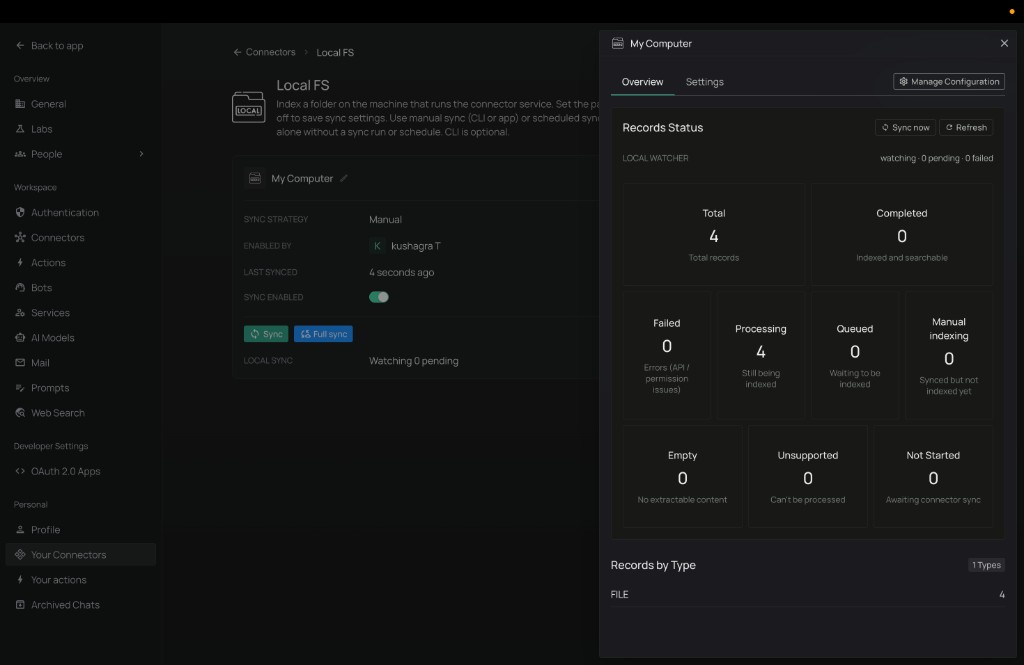Click the General building icon in sidebar

tap(20, 104)
